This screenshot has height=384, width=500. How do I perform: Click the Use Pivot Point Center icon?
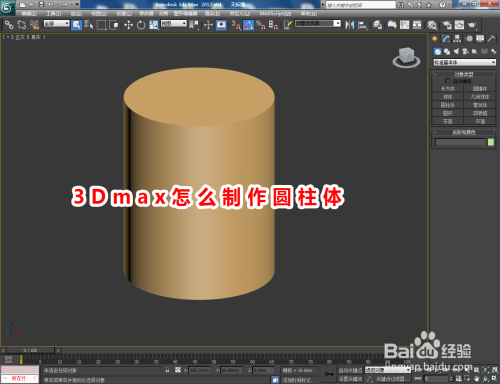coord(194,25)
